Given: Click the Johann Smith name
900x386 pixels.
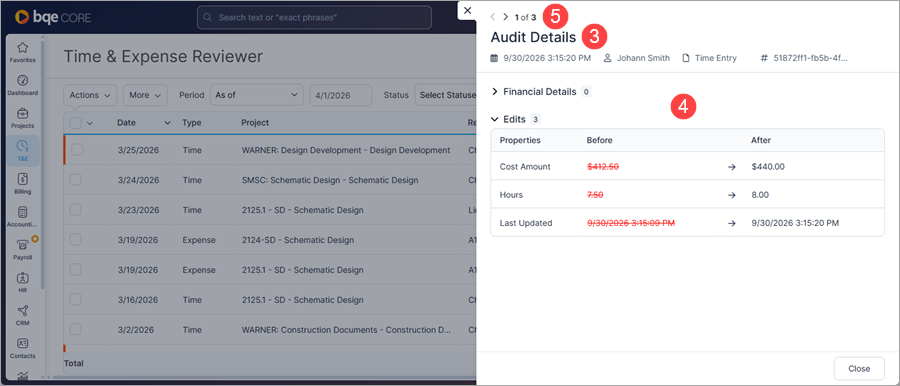Looking at the screenshot, I should (643, 58).
